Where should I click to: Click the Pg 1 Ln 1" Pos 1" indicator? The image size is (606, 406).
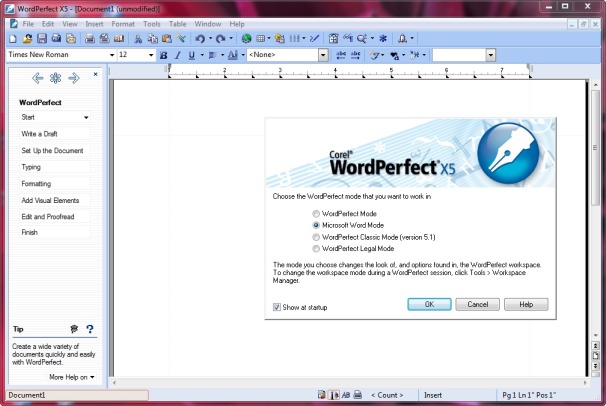coord(529,395)
